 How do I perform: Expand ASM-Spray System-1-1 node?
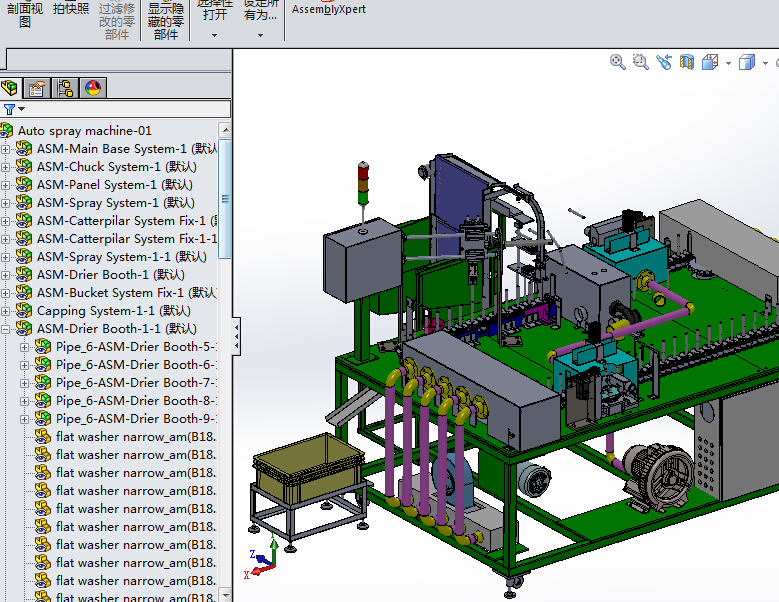pos(5,257)
